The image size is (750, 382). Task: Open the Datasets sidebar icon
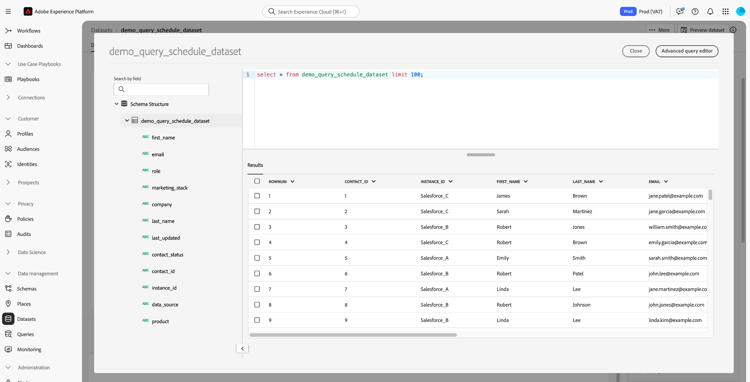8,319
